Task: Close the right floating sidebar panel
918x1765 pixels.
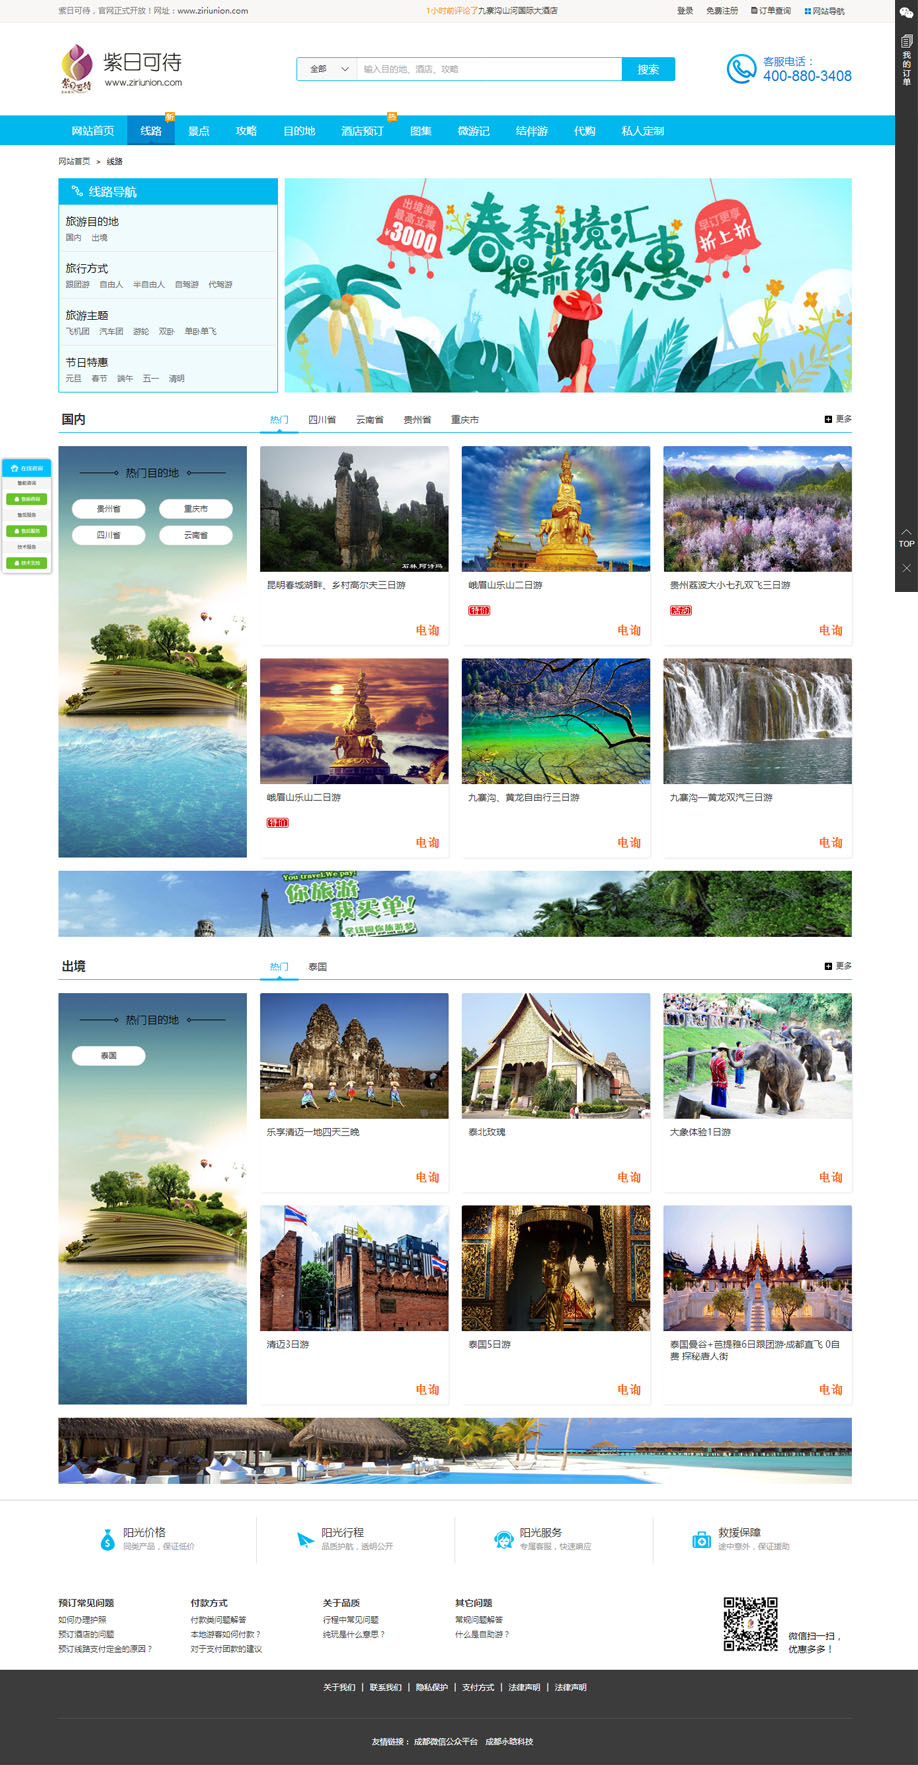Action: click(906, 568)
